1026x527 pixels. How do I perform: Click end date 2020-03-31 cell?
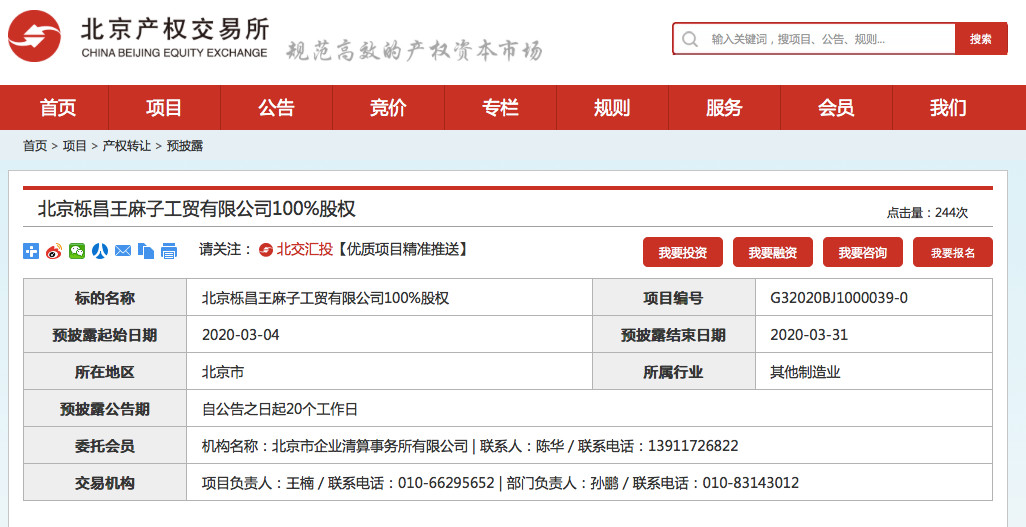click(874, 335)
